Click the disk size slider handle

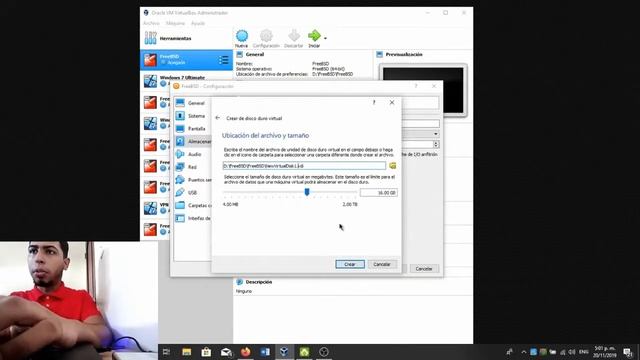(x=307, y=192)
